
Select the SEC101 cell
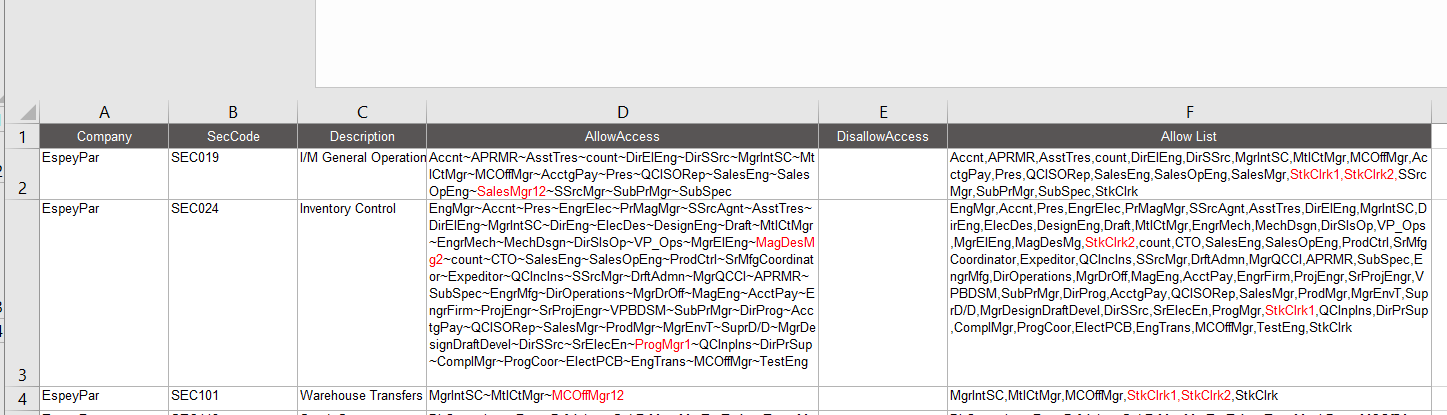[233, 396]
